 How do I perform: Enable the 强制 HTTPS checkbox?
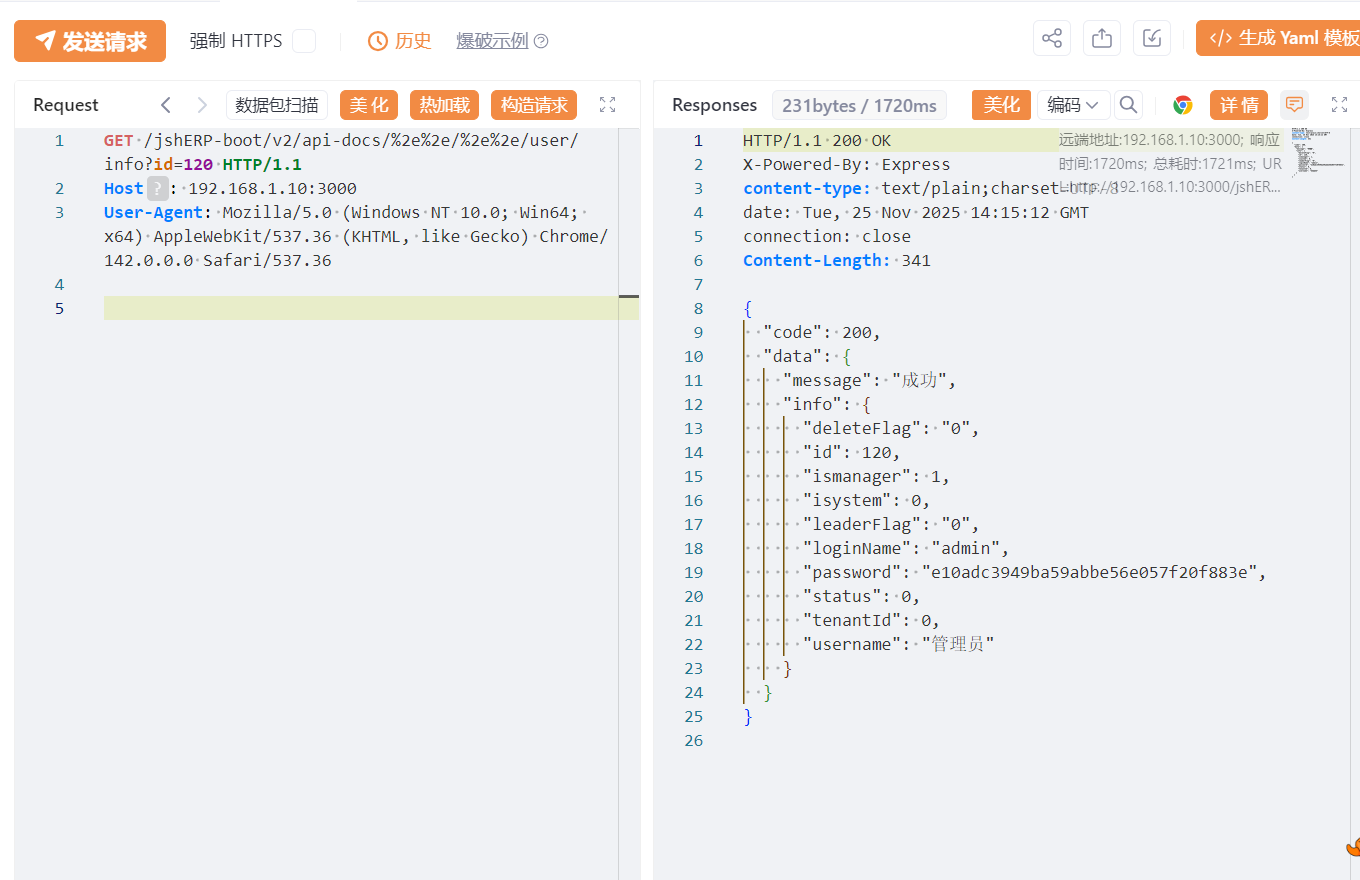[304, 41]
